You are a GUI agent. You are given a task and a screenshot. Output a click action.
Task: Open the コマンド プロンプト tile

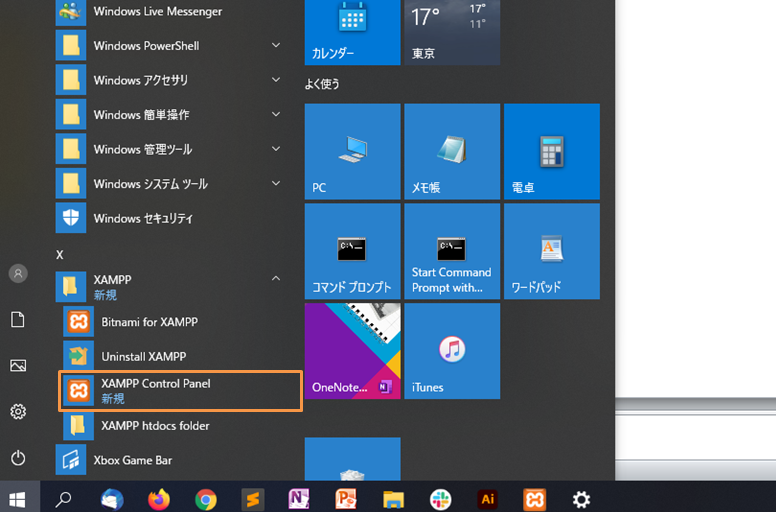tap(352, 251)
